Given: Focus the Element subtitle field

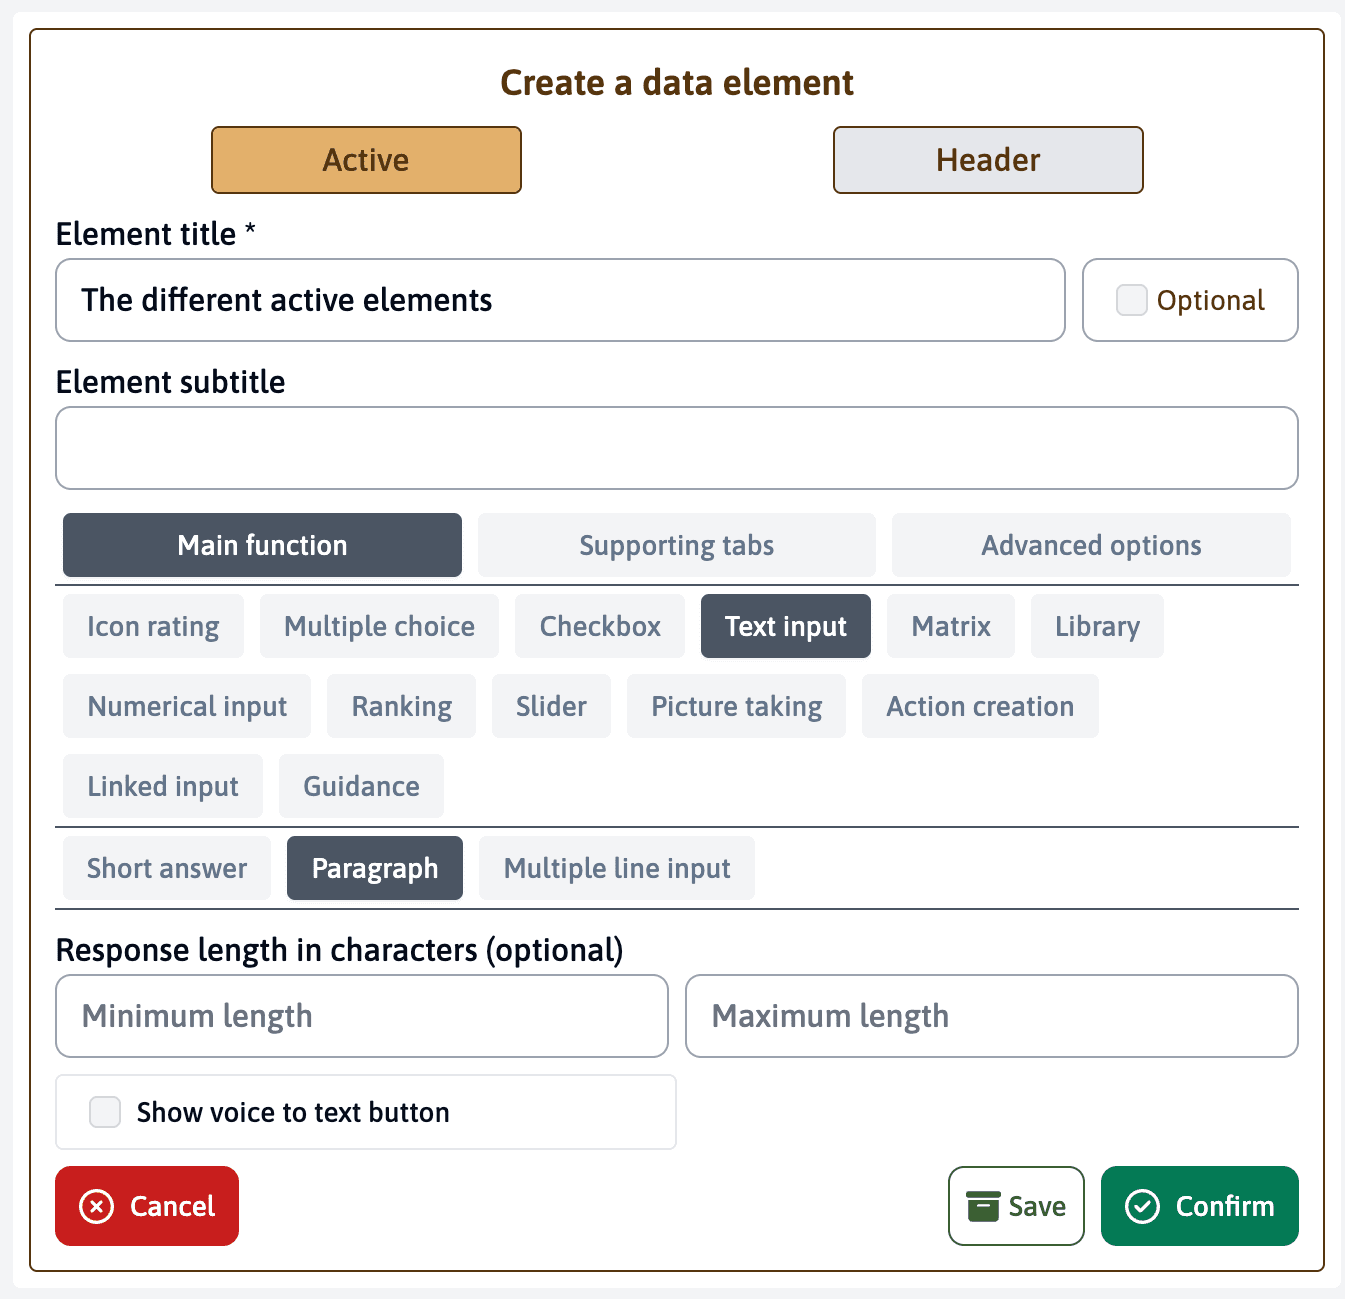Looking at the screenshot, I should point(677,448).
